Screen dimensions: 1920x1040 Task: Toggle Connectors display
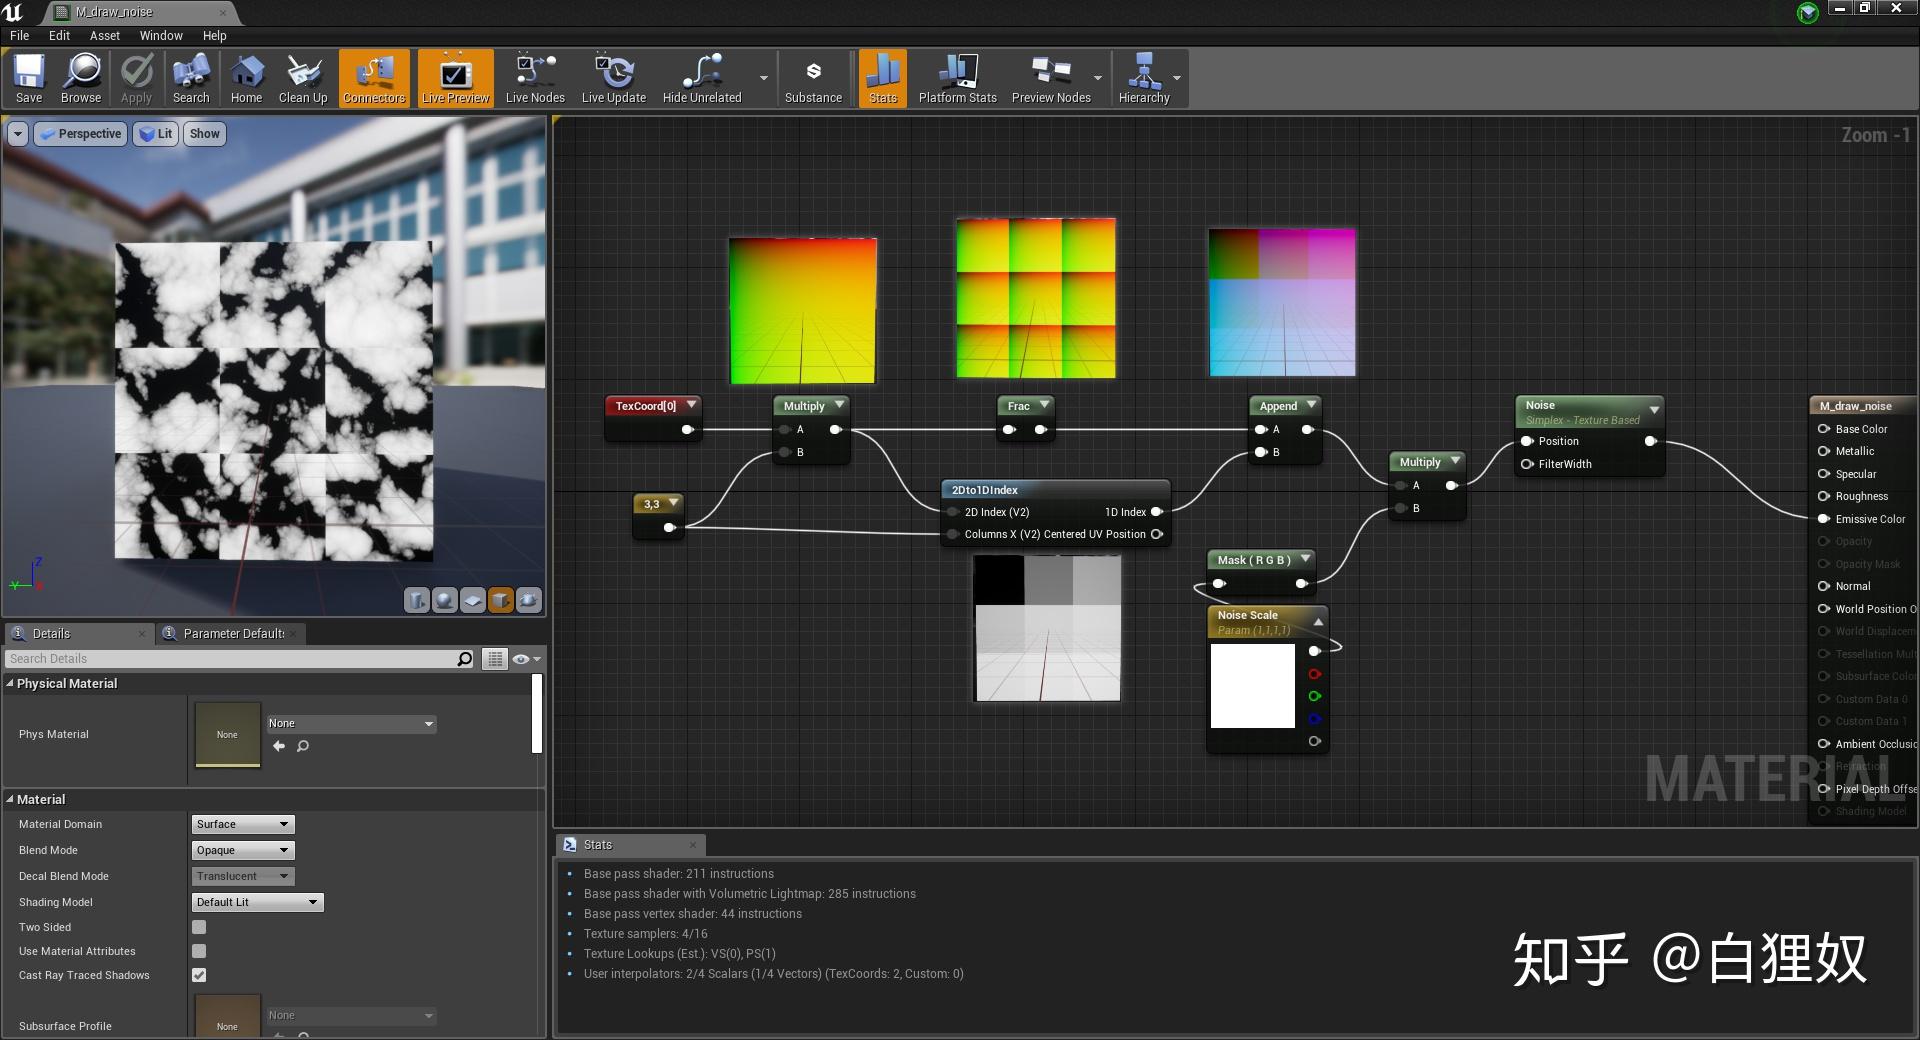point(374,78)
